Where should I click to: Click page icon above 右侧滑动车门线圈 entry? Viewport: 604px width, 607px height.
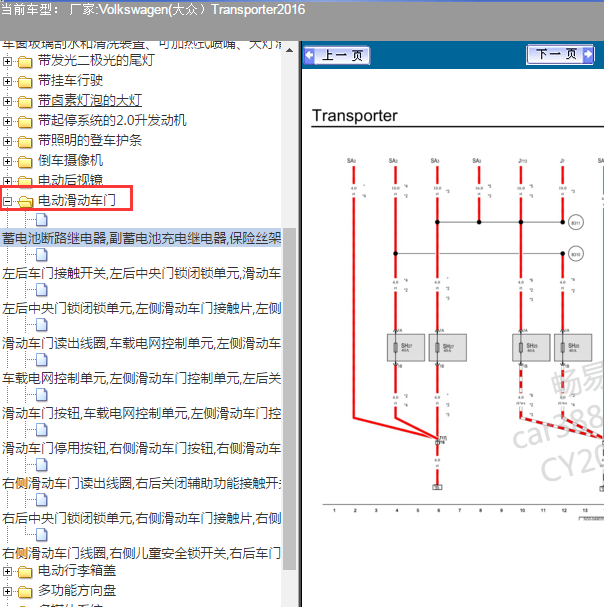(x=41, y=535)
